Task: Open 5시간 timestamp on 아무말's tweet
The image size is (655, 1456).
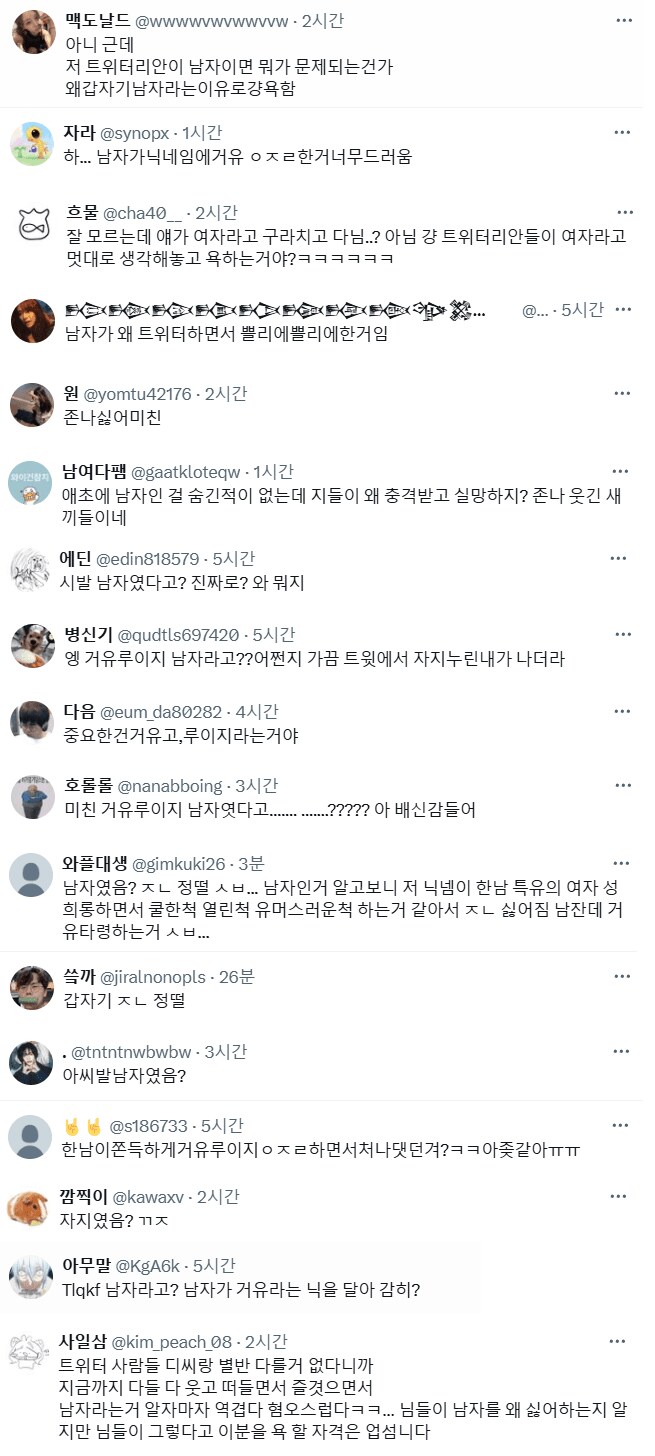Action: pyautogui.click(x=211, y=1265)
